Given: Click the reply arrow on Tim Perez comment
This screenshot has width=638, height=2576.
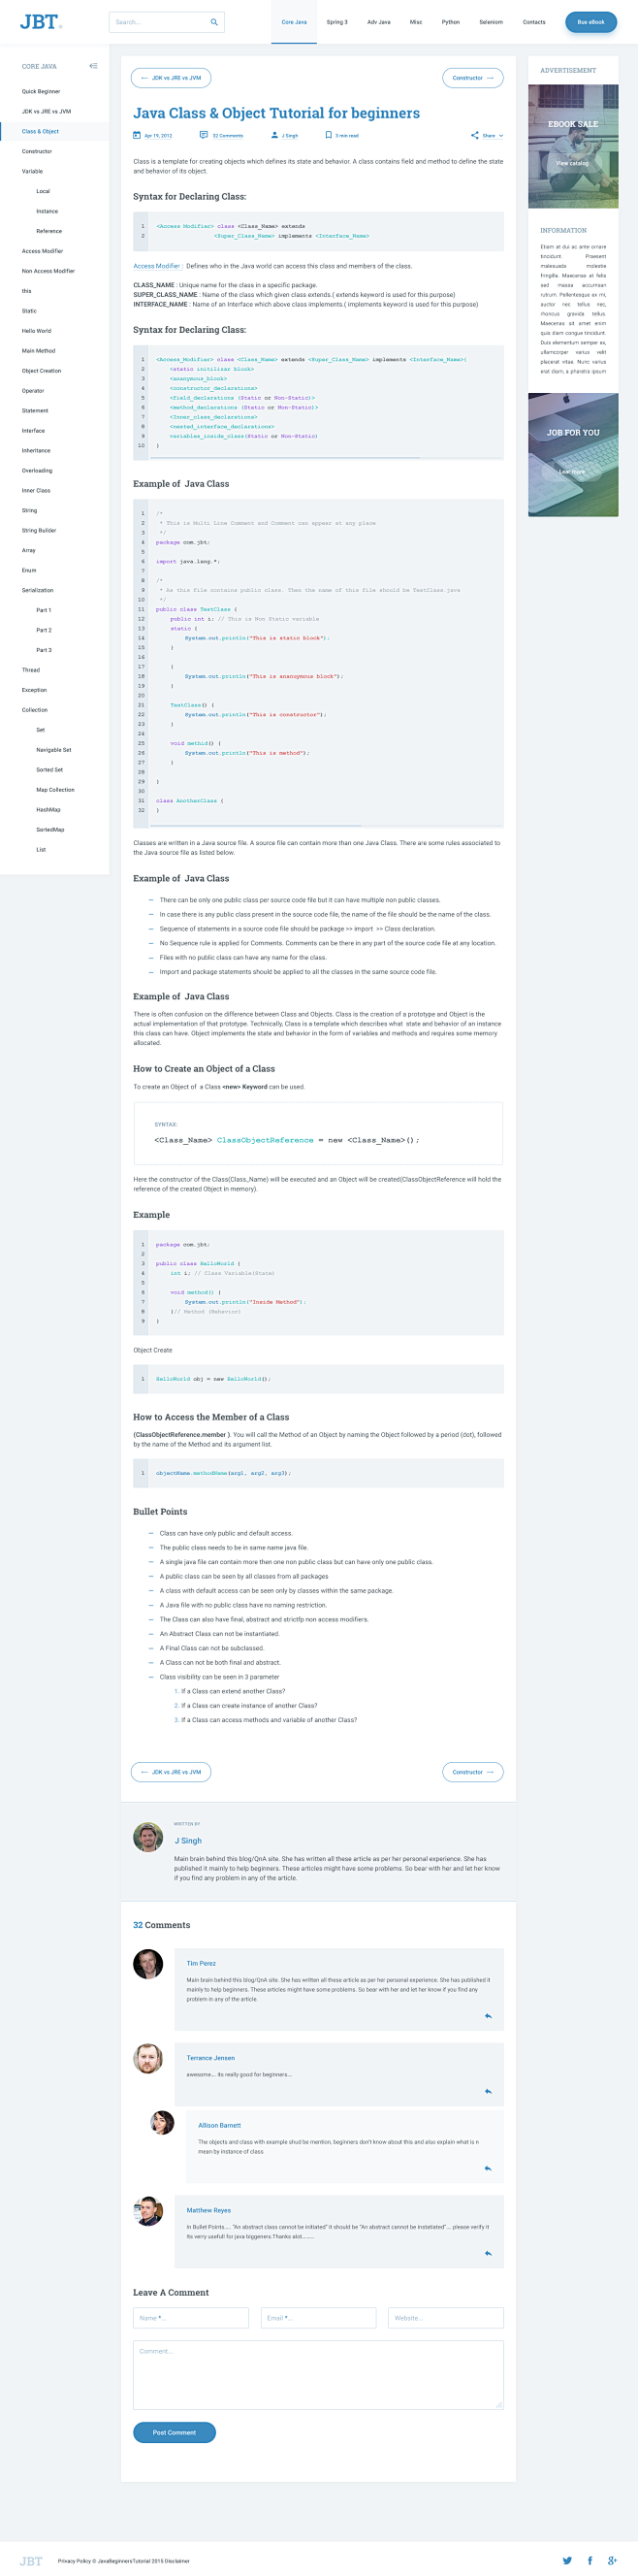Looking at the screenshot, I should pyautogui.click(x=488, y=2016).
